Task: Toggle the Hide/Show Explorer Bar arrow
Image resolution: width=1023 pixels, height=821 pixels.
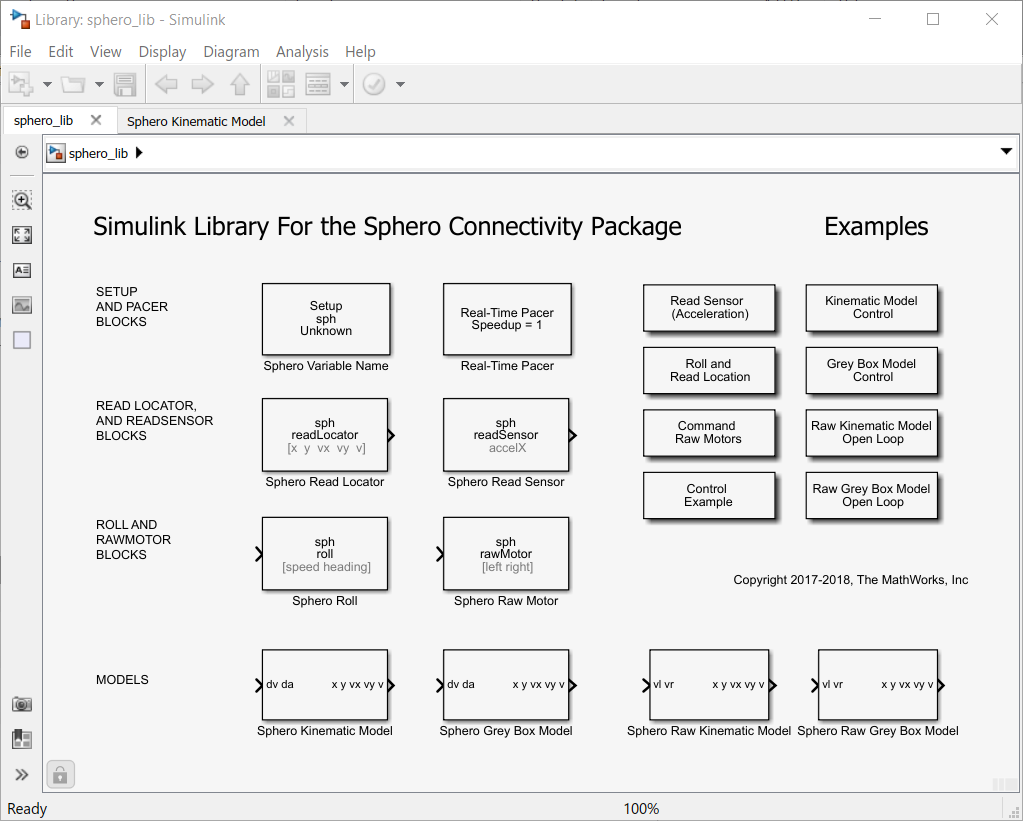Action: tap(22, 152)
